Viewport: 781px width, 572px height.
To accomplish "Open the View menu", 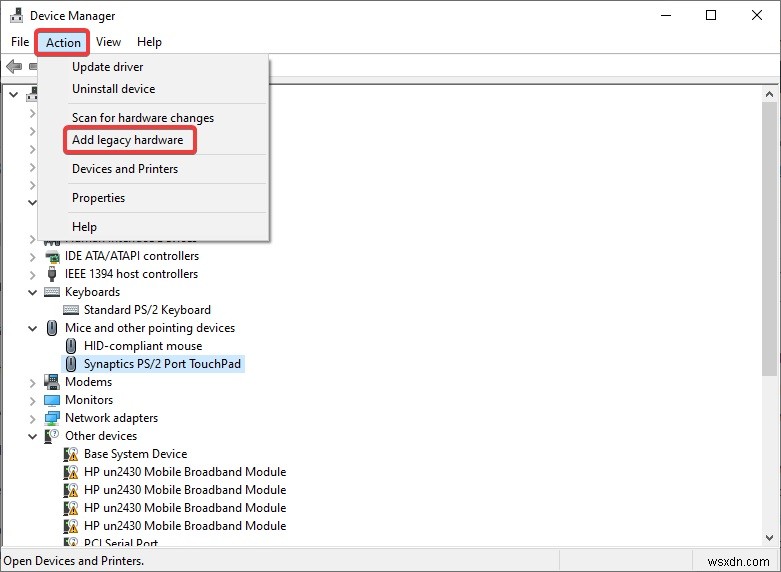I will coord(108,42).
